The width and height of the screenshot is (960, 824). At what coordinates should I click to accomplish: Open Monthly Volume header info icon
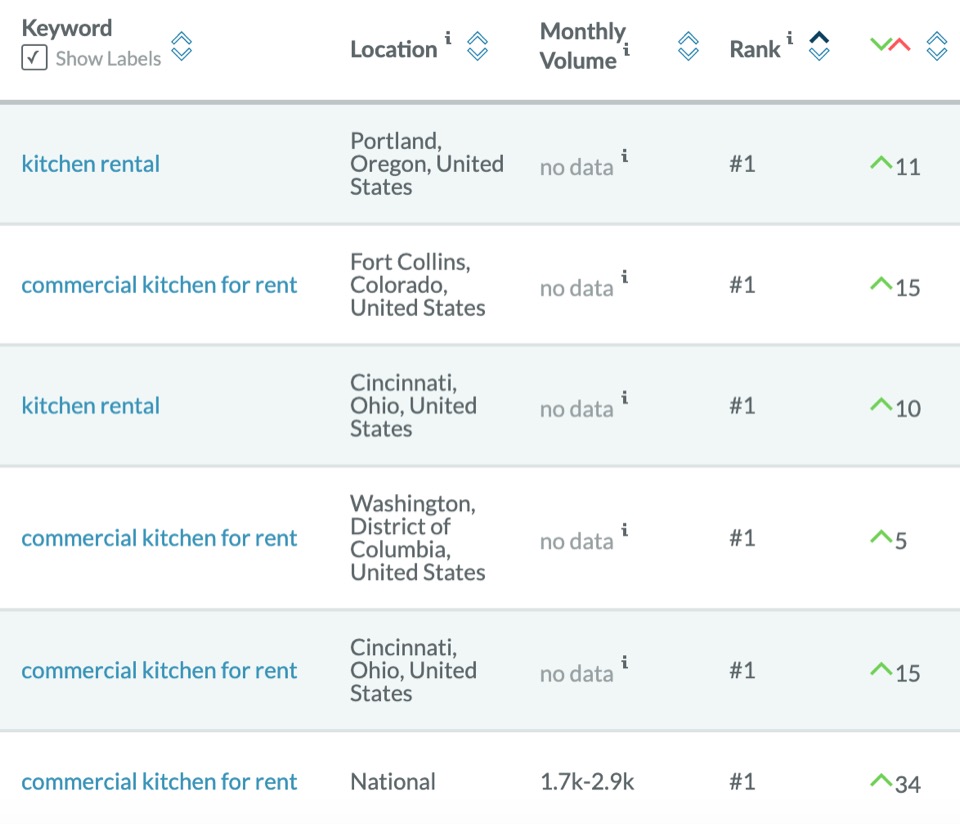[626, 49]
